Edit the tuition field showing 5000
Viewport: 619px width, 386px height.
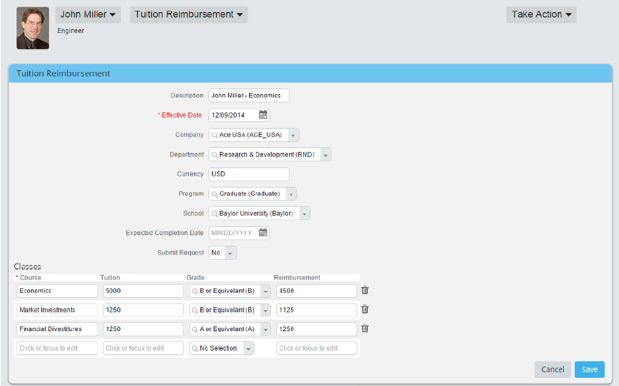(x=143, y=291)
